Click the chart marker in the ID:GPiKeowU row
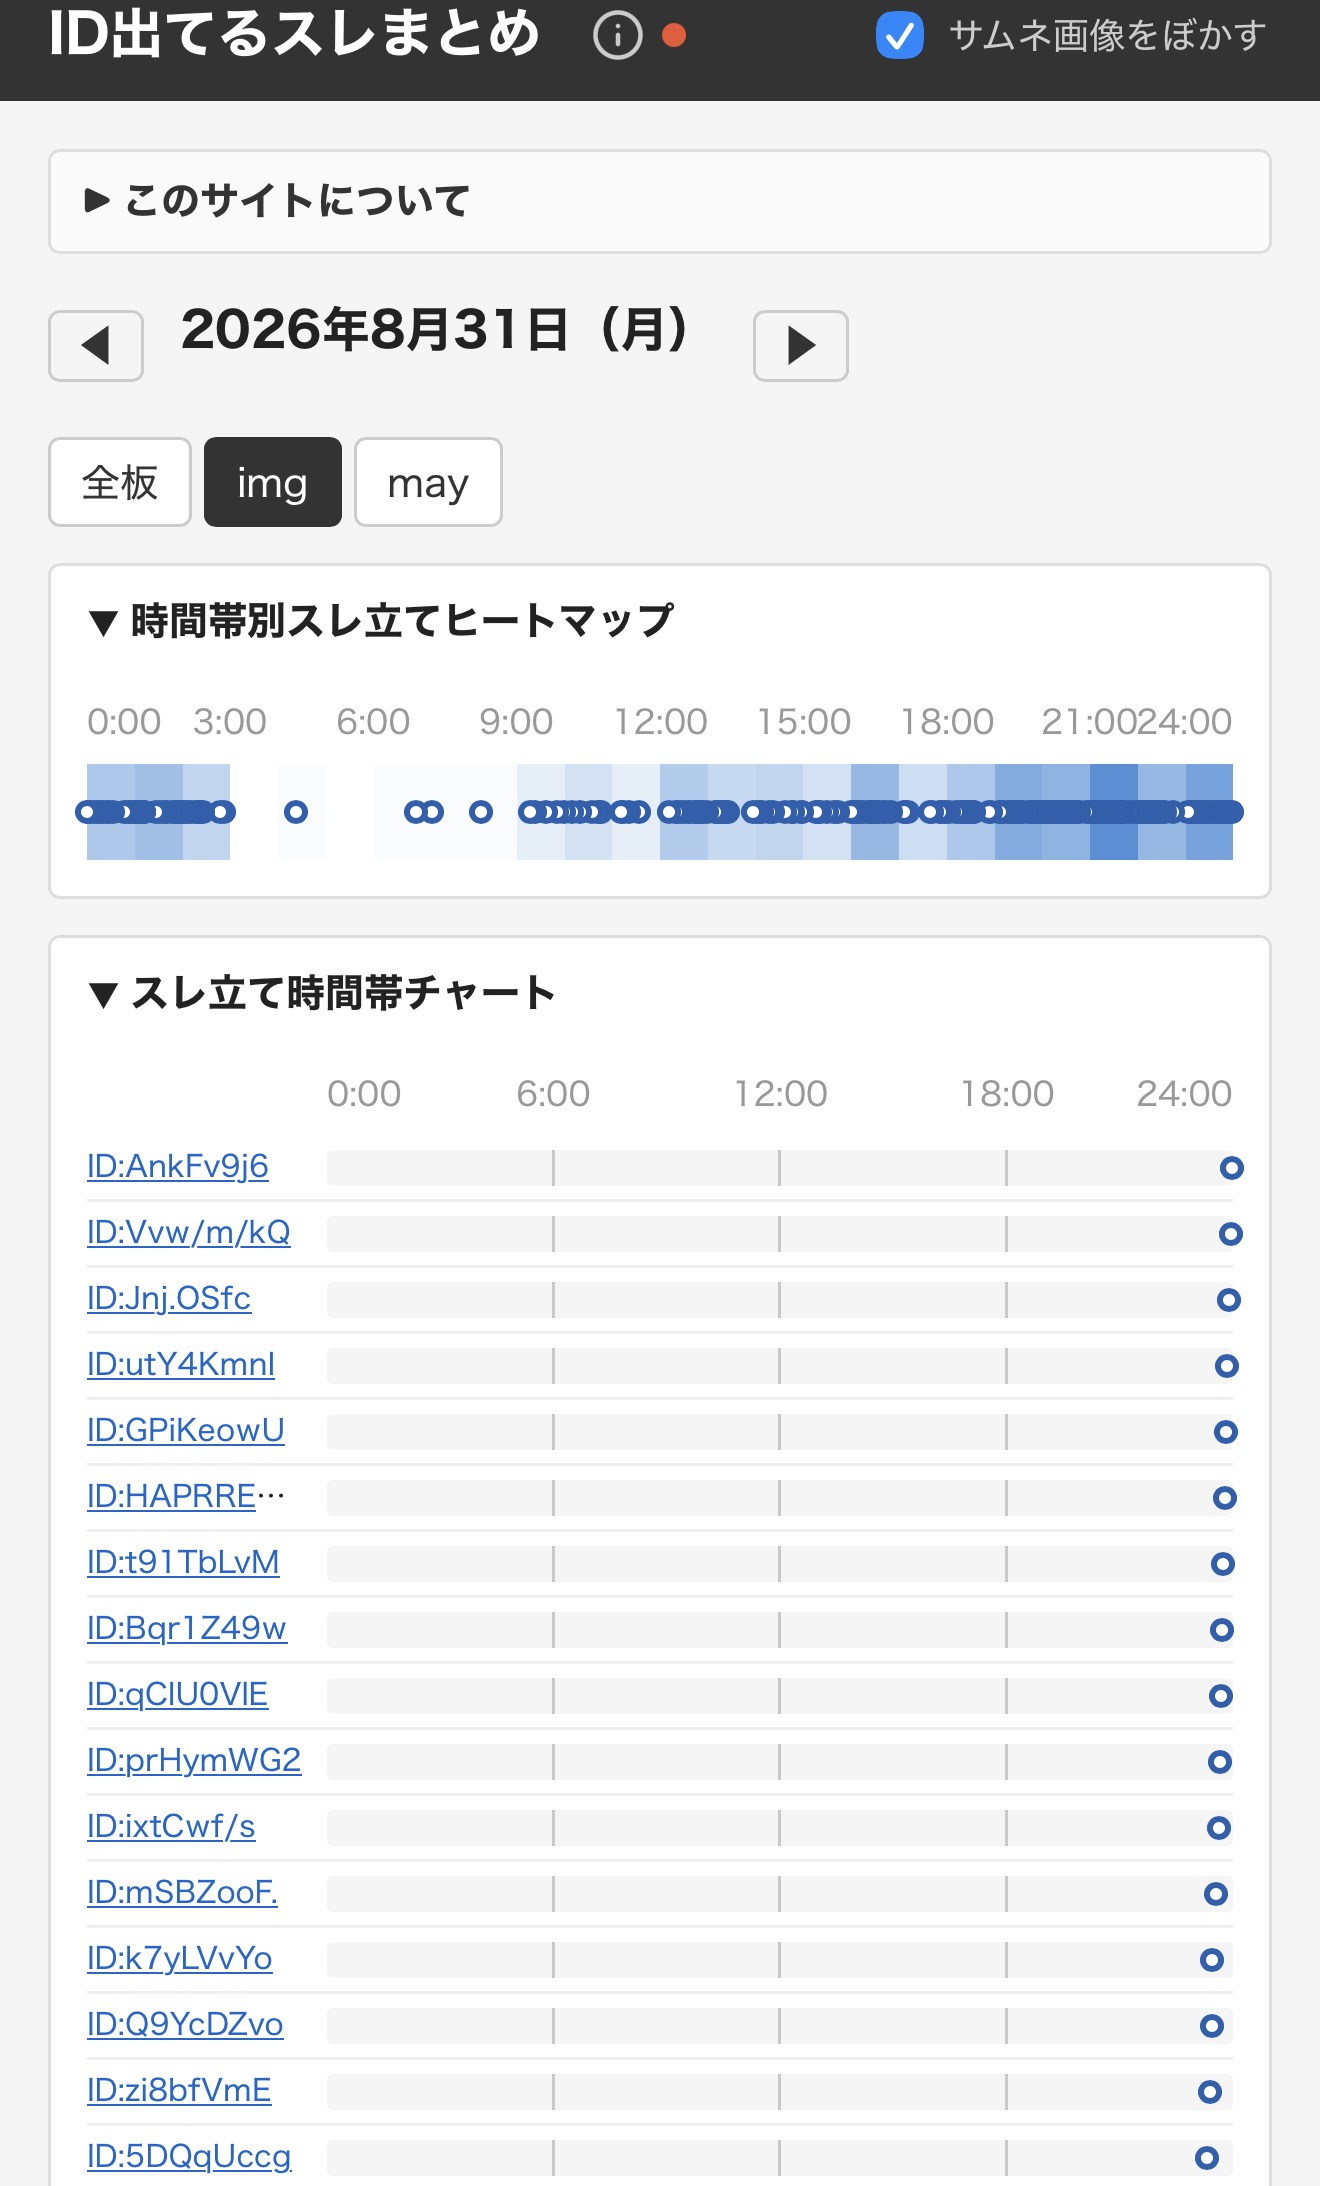The image size is (1320, 2186). point(1225,1432)
